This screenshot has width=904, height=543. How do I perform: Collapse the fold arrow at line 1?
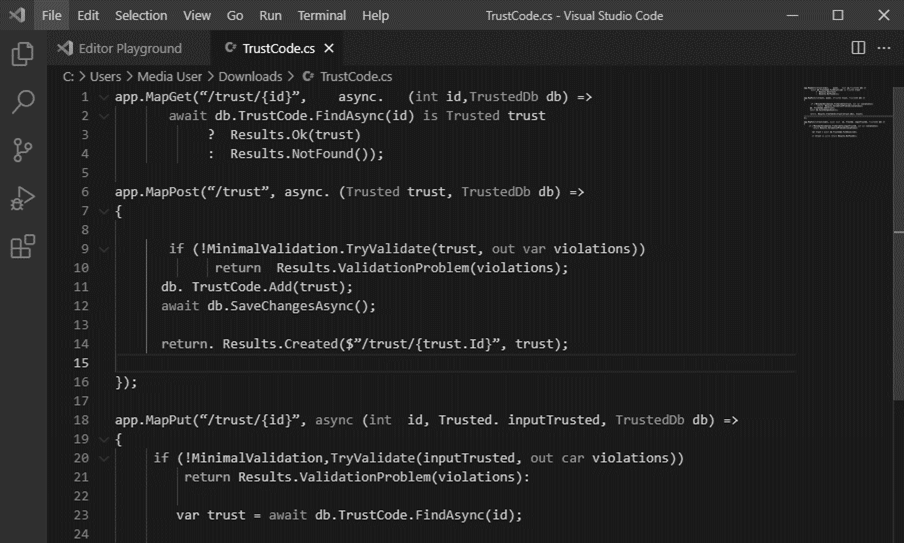click(x=104, y=97)
